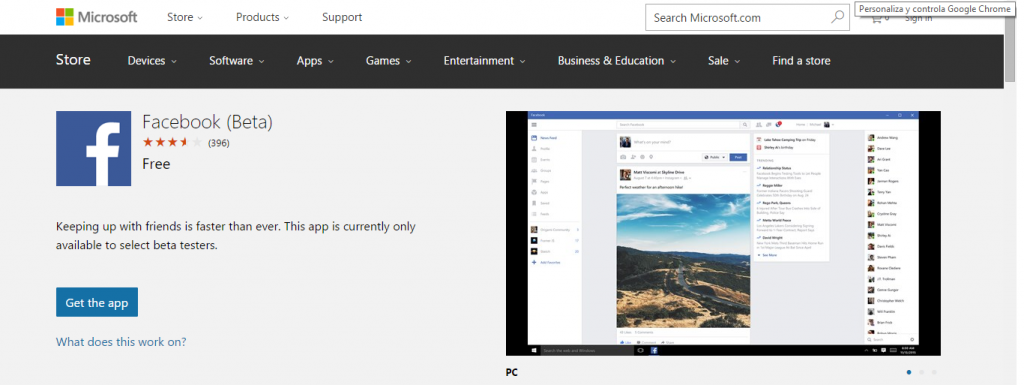Click the Search Microsoft.com field
The image size is (1024, 385).
[747, 18]
